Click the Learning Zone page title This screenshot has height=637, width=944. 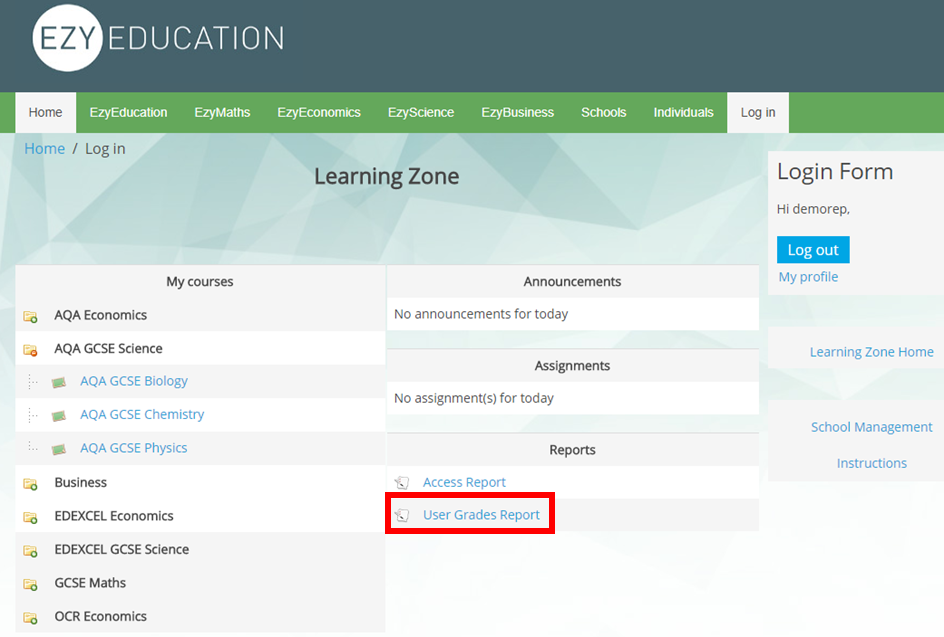pyautogui.click(x=387, y=176)
